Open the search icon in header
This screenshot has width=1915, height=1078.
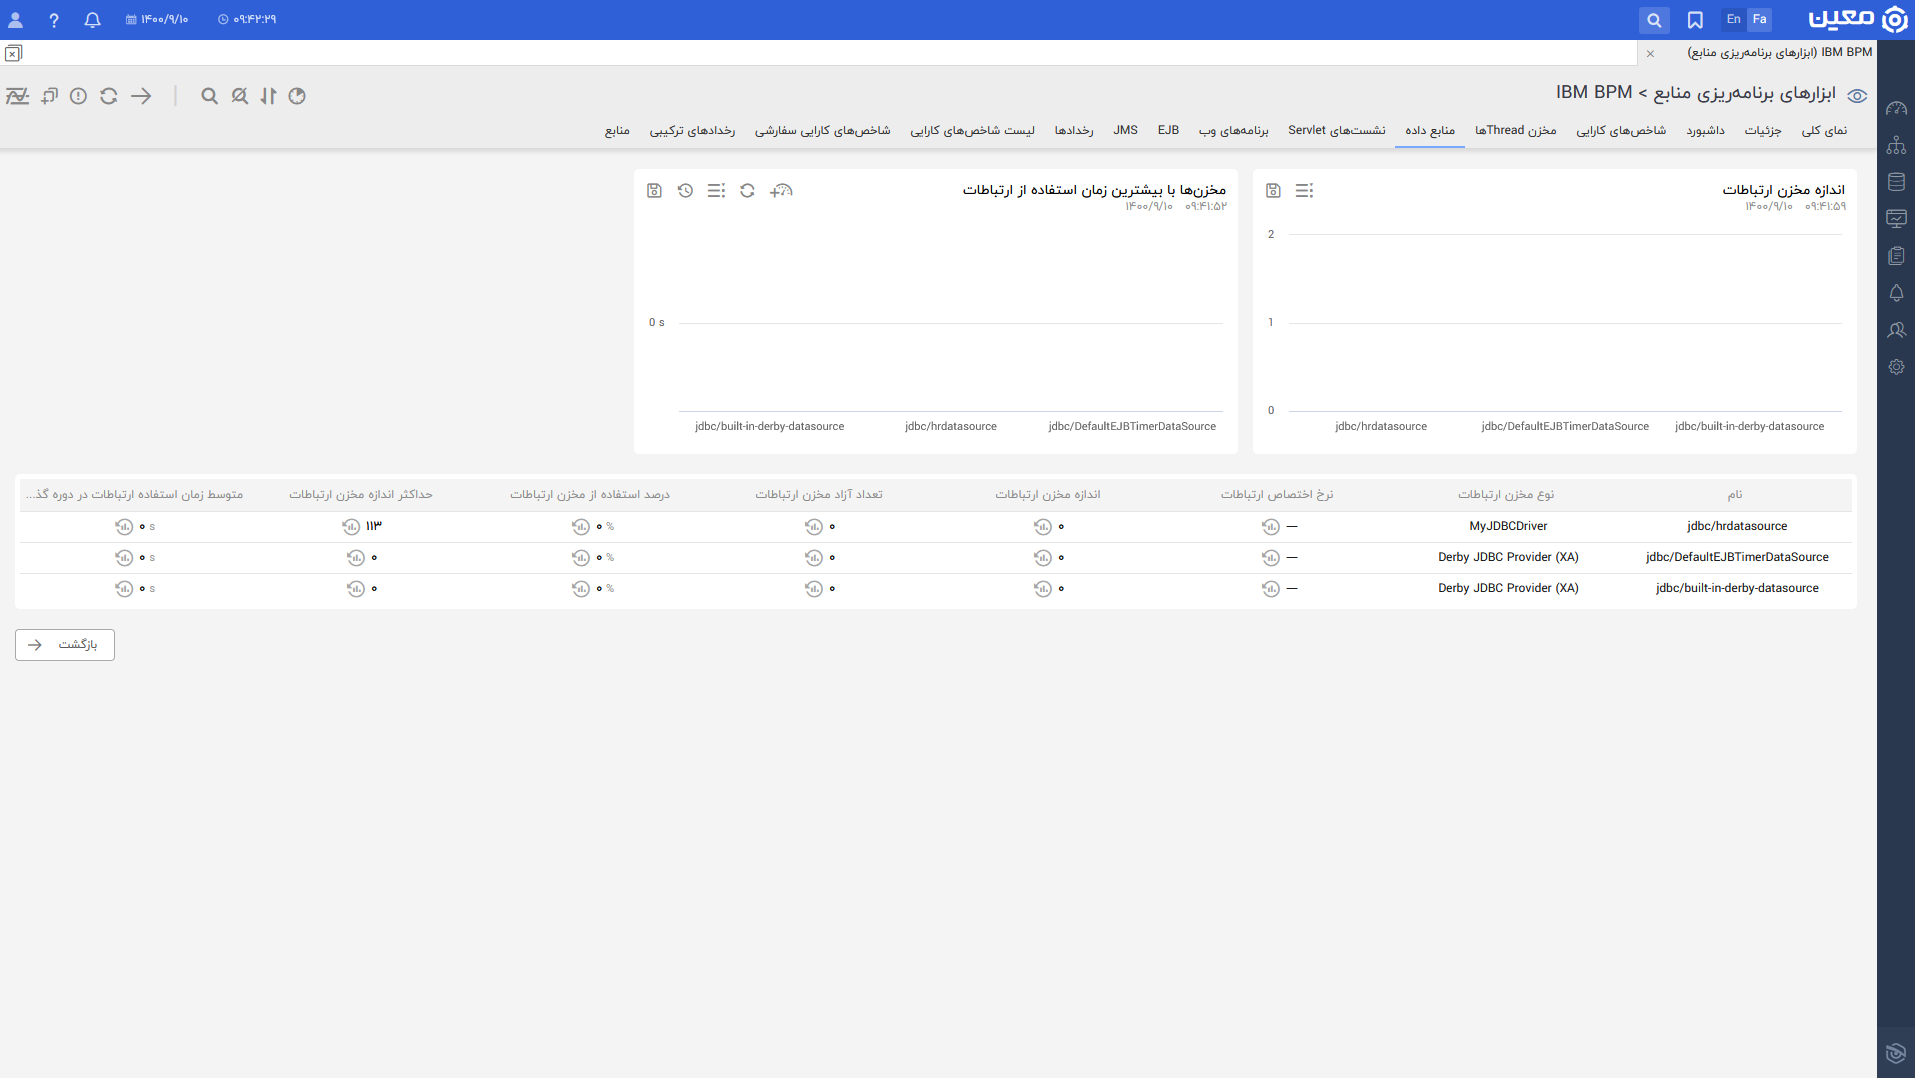1654,19
